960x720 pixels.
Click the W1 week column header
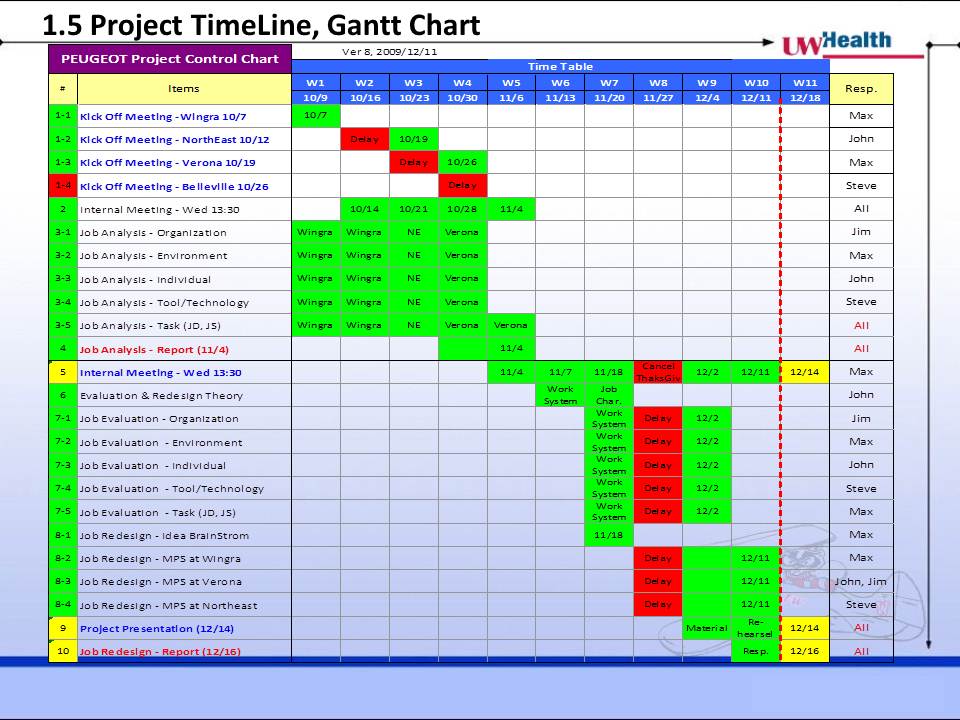pyautogui.click(x=315, y=83)
